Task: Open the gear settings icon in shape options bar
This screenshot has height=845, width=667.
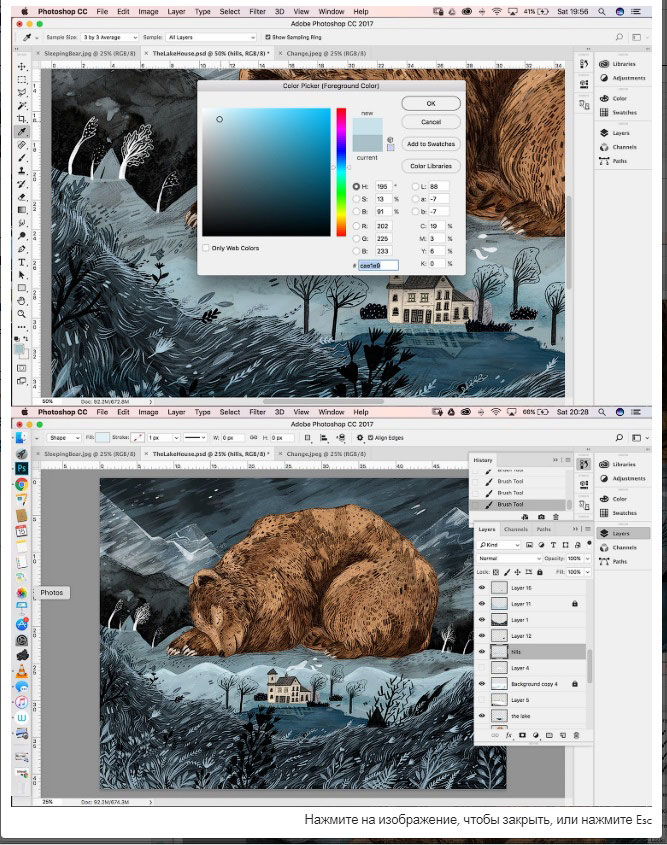Action: point(360,438)
